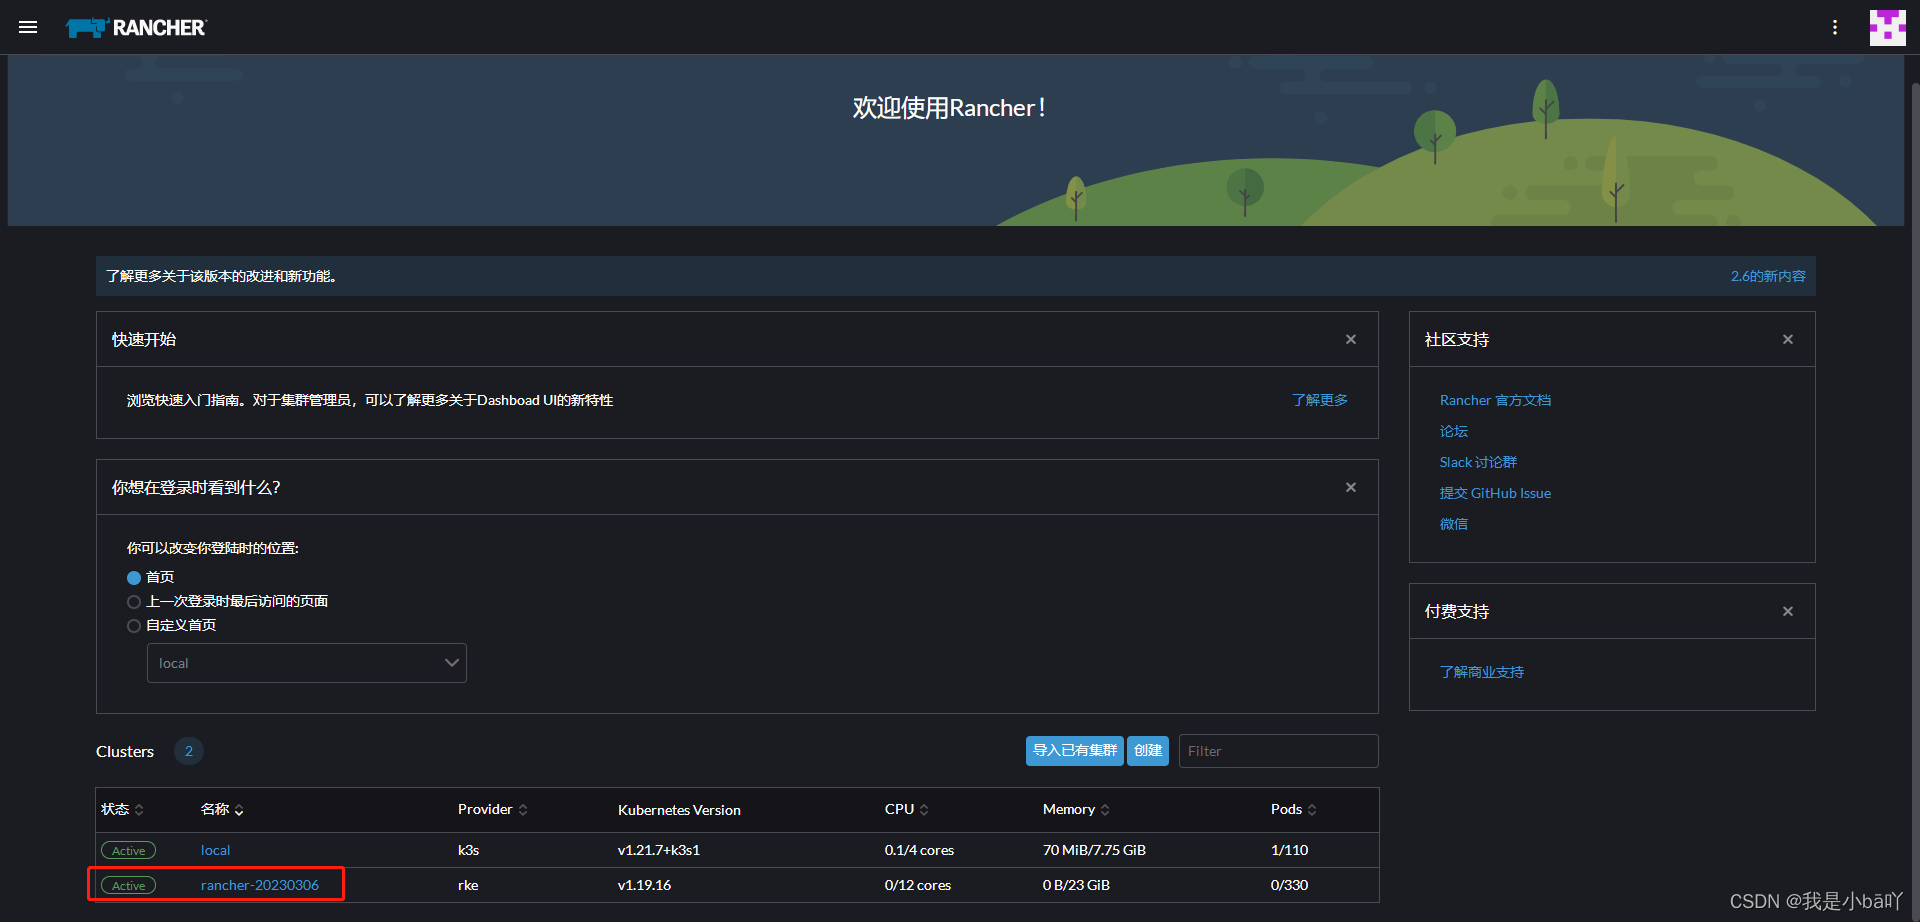Click the Rancher logo

pyautogui.click(x=136, y=28)
